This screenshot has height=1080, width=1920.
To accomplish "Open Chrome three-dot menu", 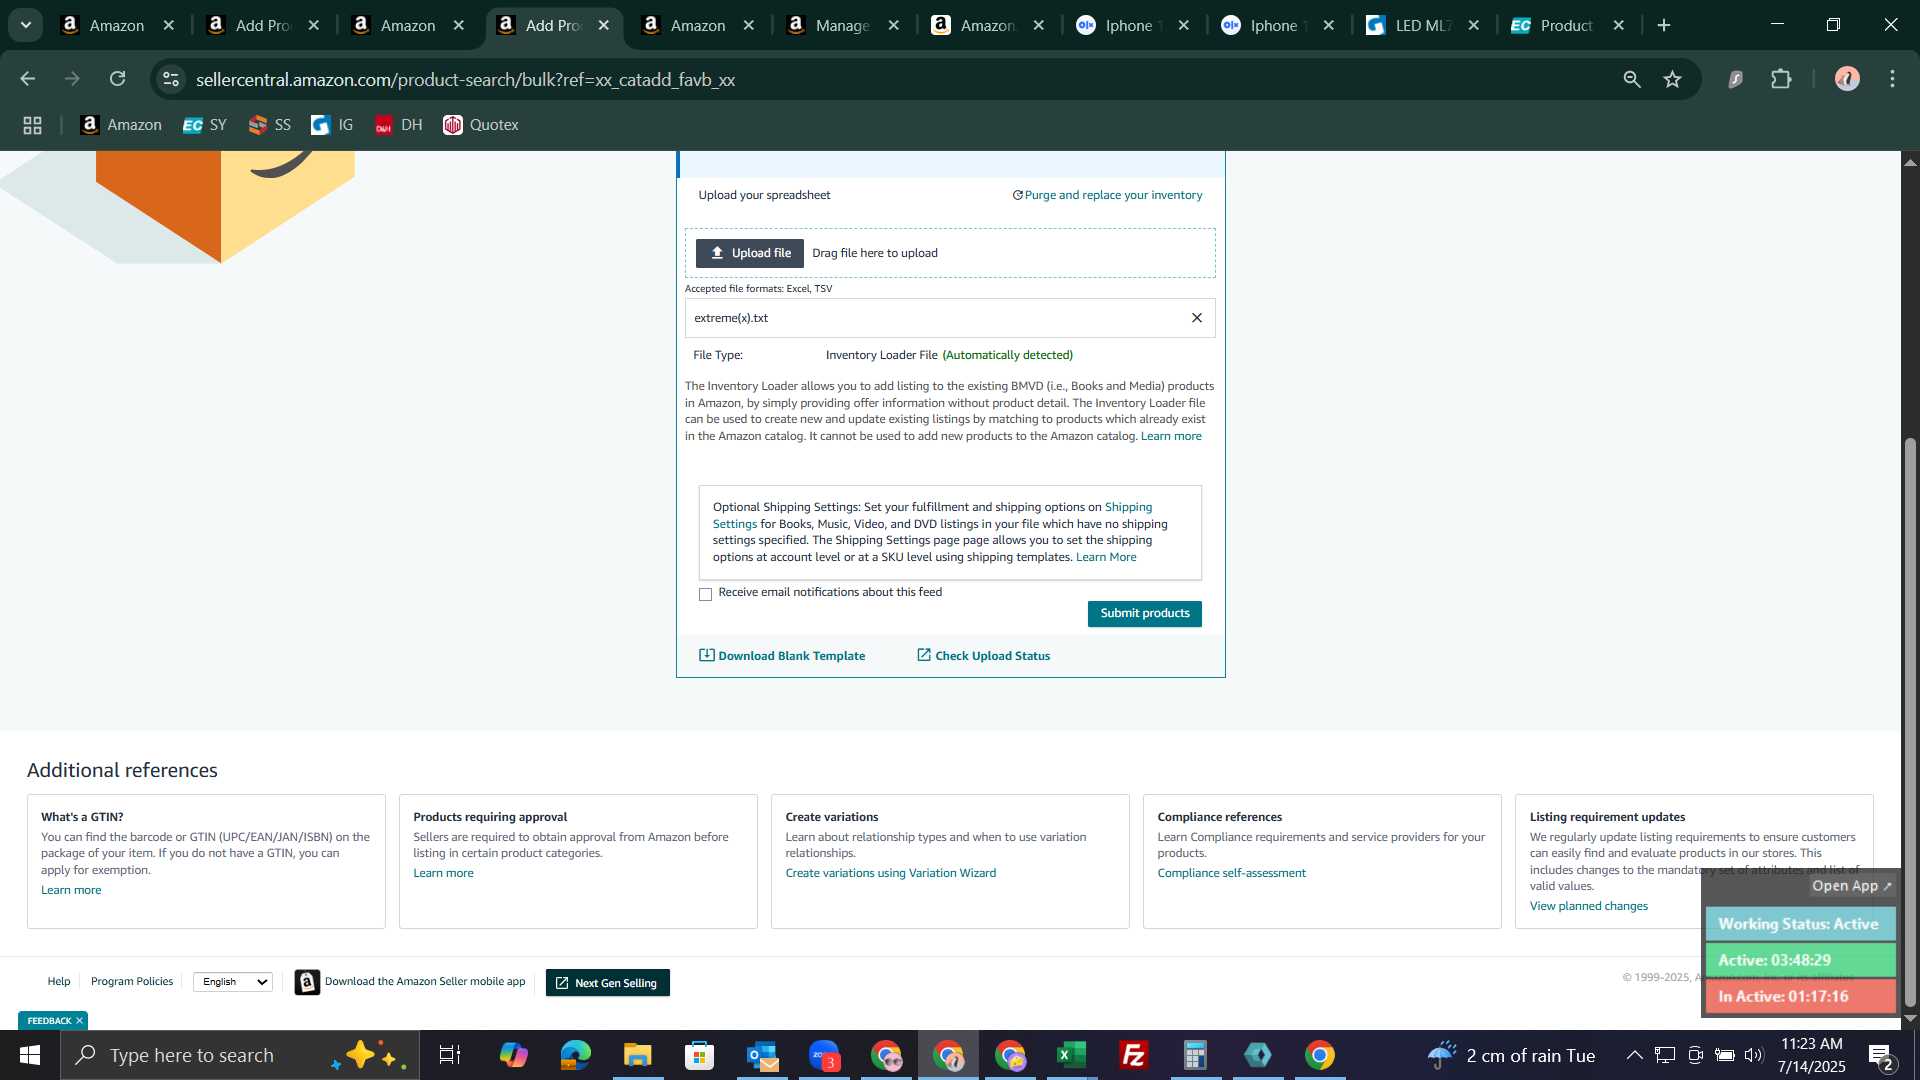I will (x=1893, y=79).
